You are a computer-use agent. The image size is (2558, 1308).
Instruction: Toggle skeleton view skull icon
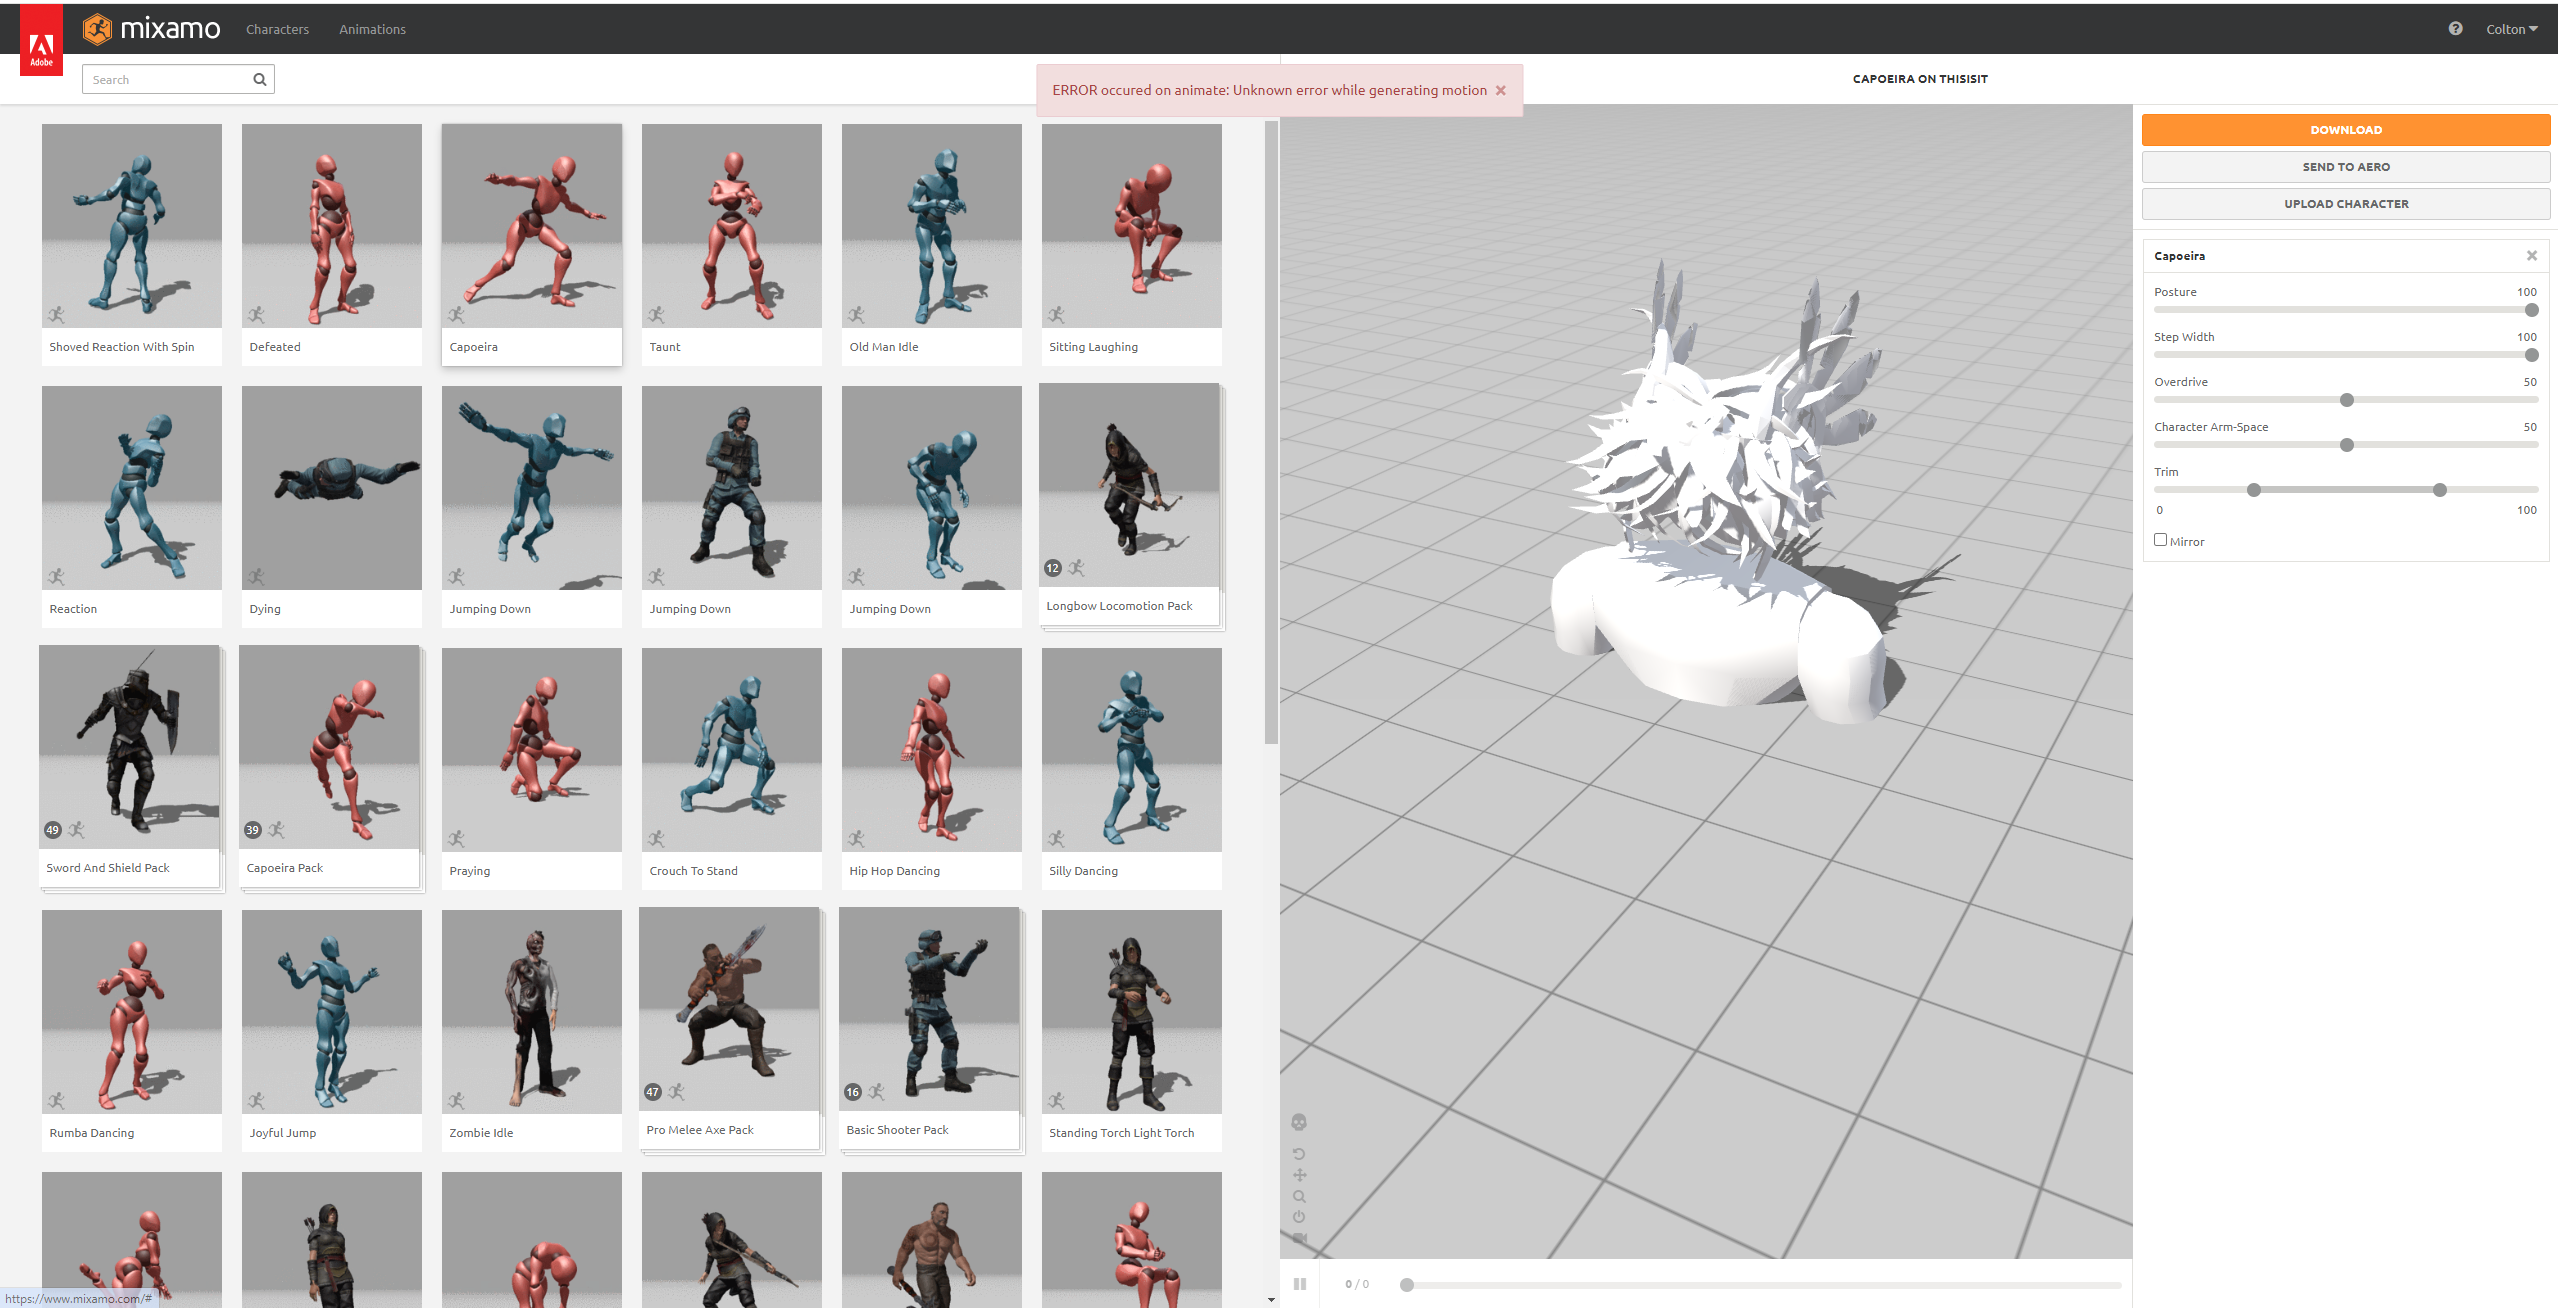[1299, 1122]
